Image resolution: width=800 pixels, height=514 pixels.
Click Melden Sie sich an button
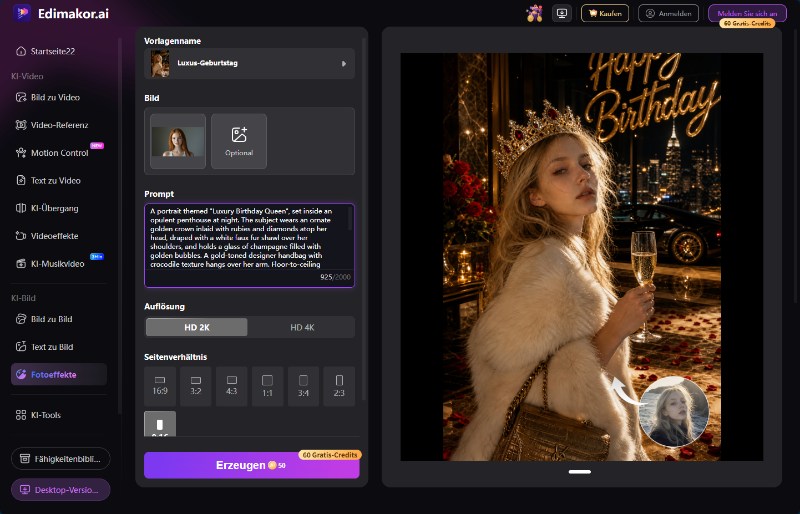(747, 13)
